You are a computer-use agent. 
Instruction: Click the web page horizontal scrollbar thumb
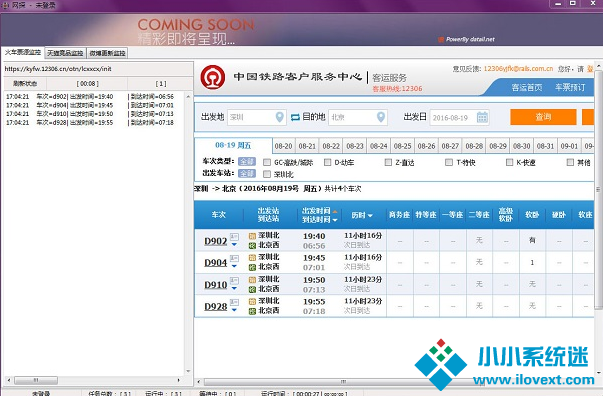[343, 382]
